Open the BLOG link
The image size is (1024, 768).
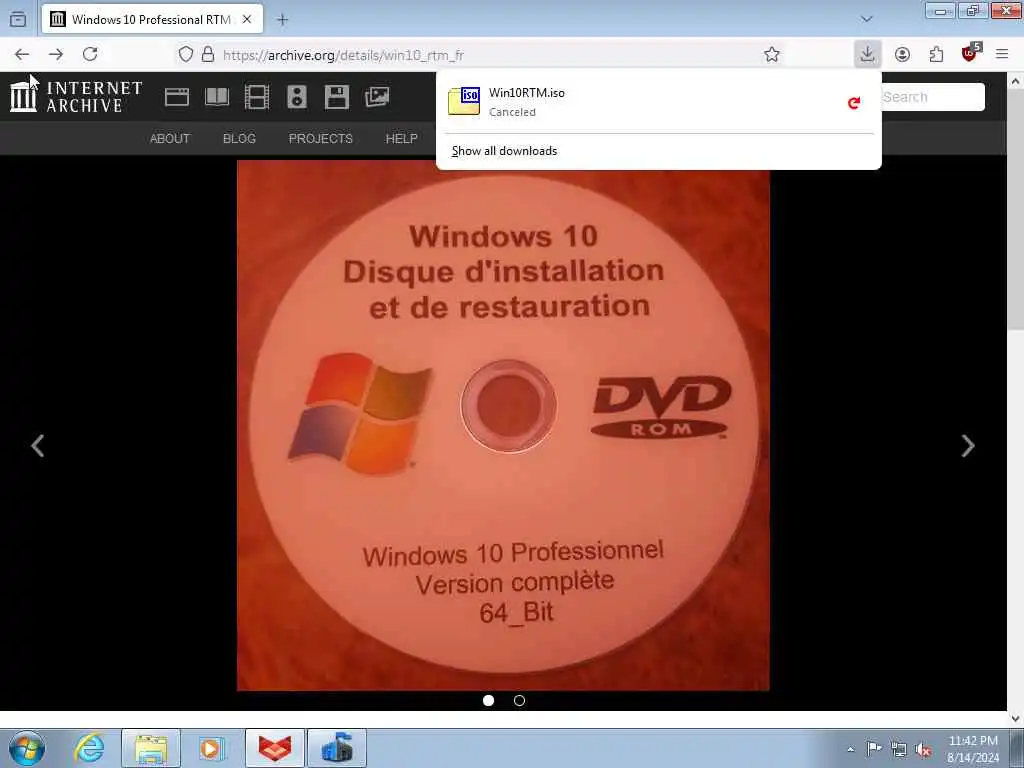(239, 138)
